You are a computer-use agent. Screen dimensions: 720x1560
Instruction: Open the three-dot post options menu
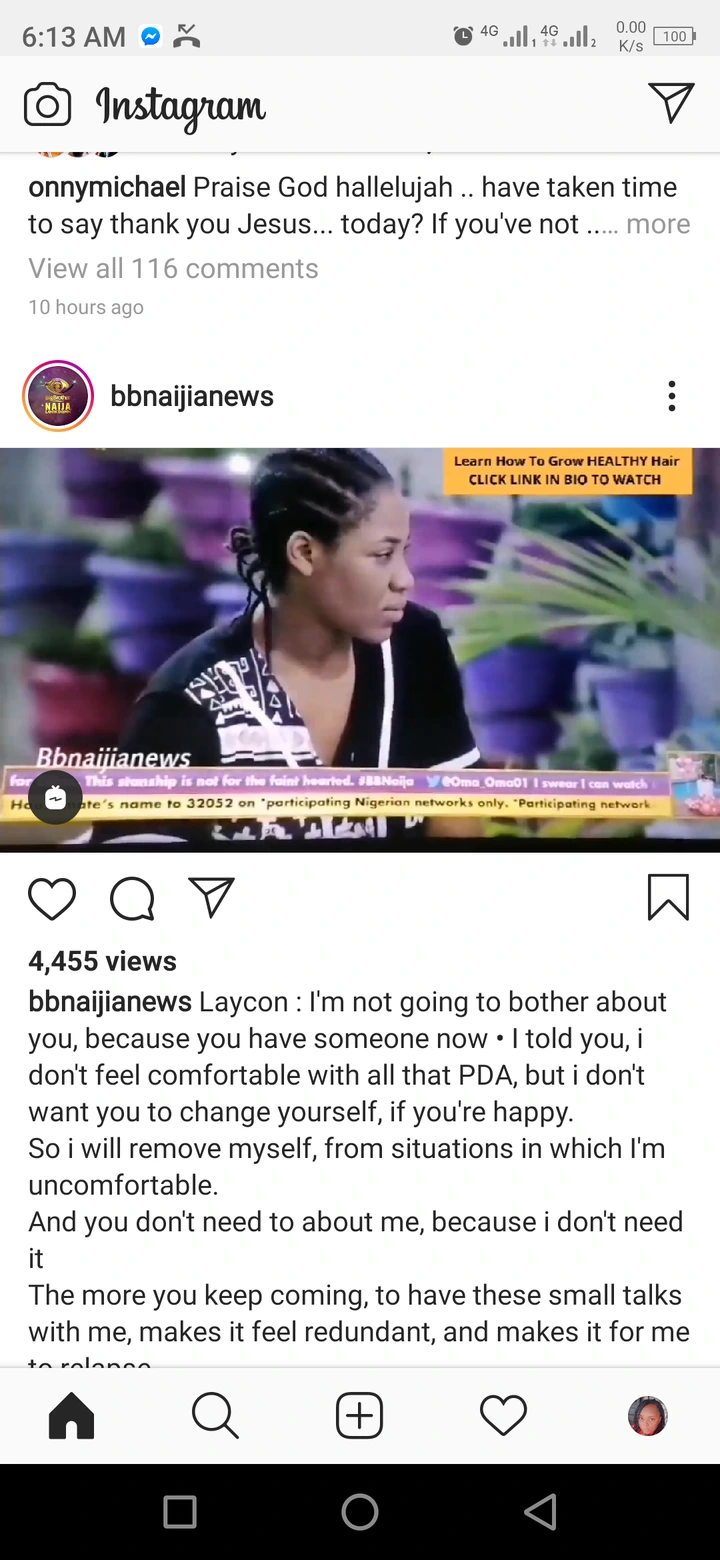(x=672, y=396)
